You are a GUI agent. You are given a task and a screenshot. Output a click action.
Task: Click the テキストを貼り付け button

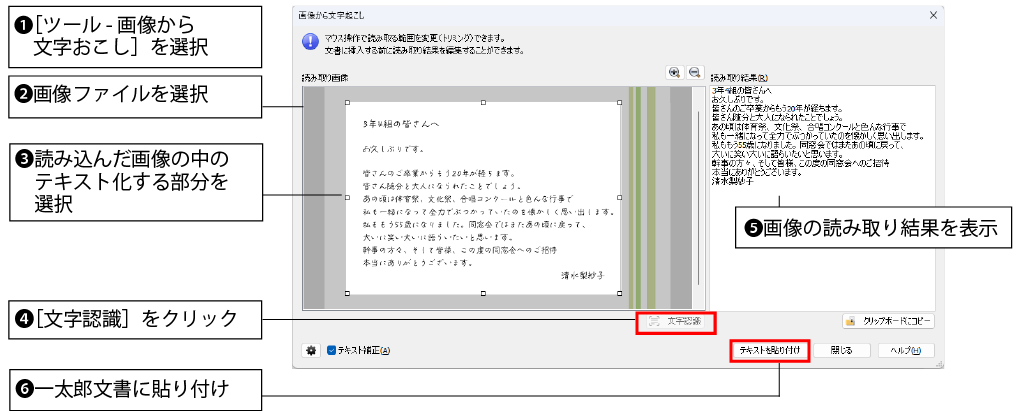[x=768, y=351]
